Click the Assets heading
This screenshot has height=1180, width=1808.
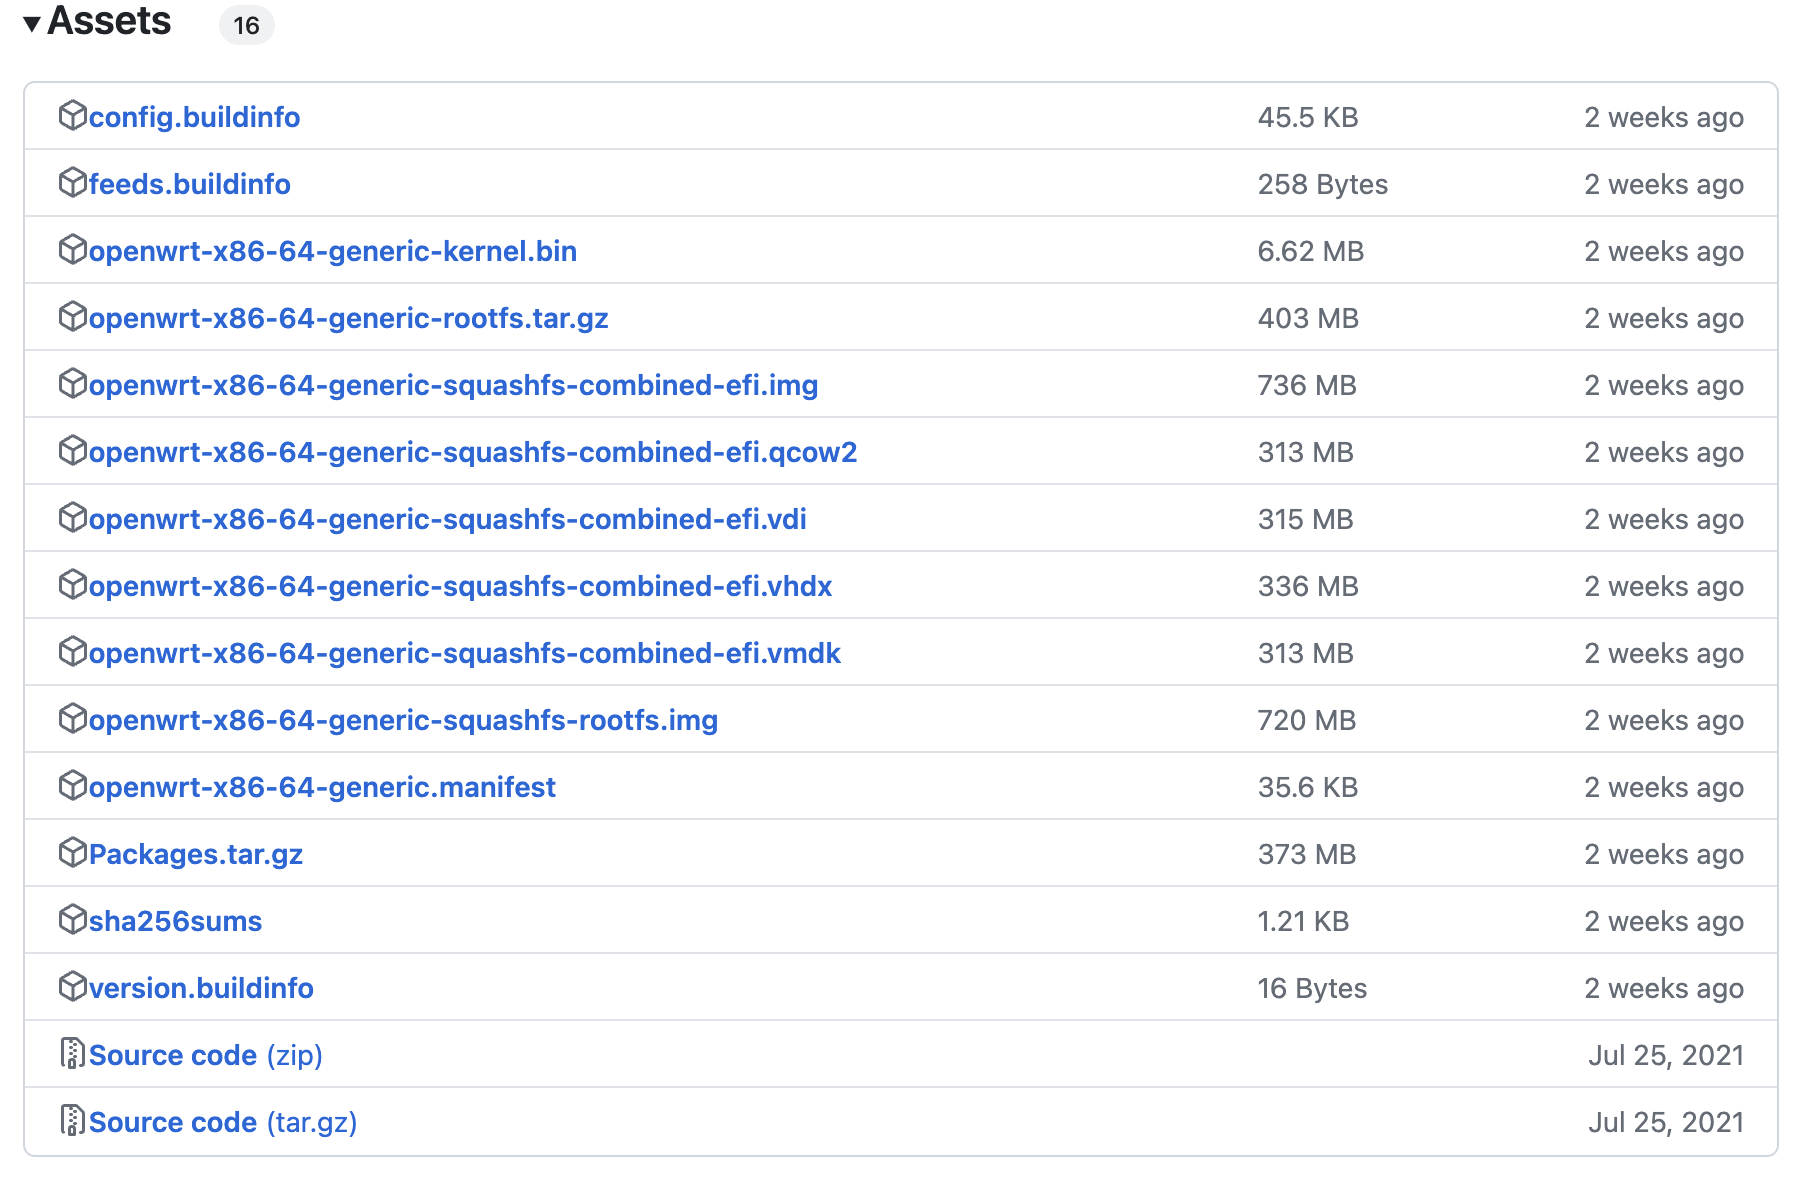(109, 21)
